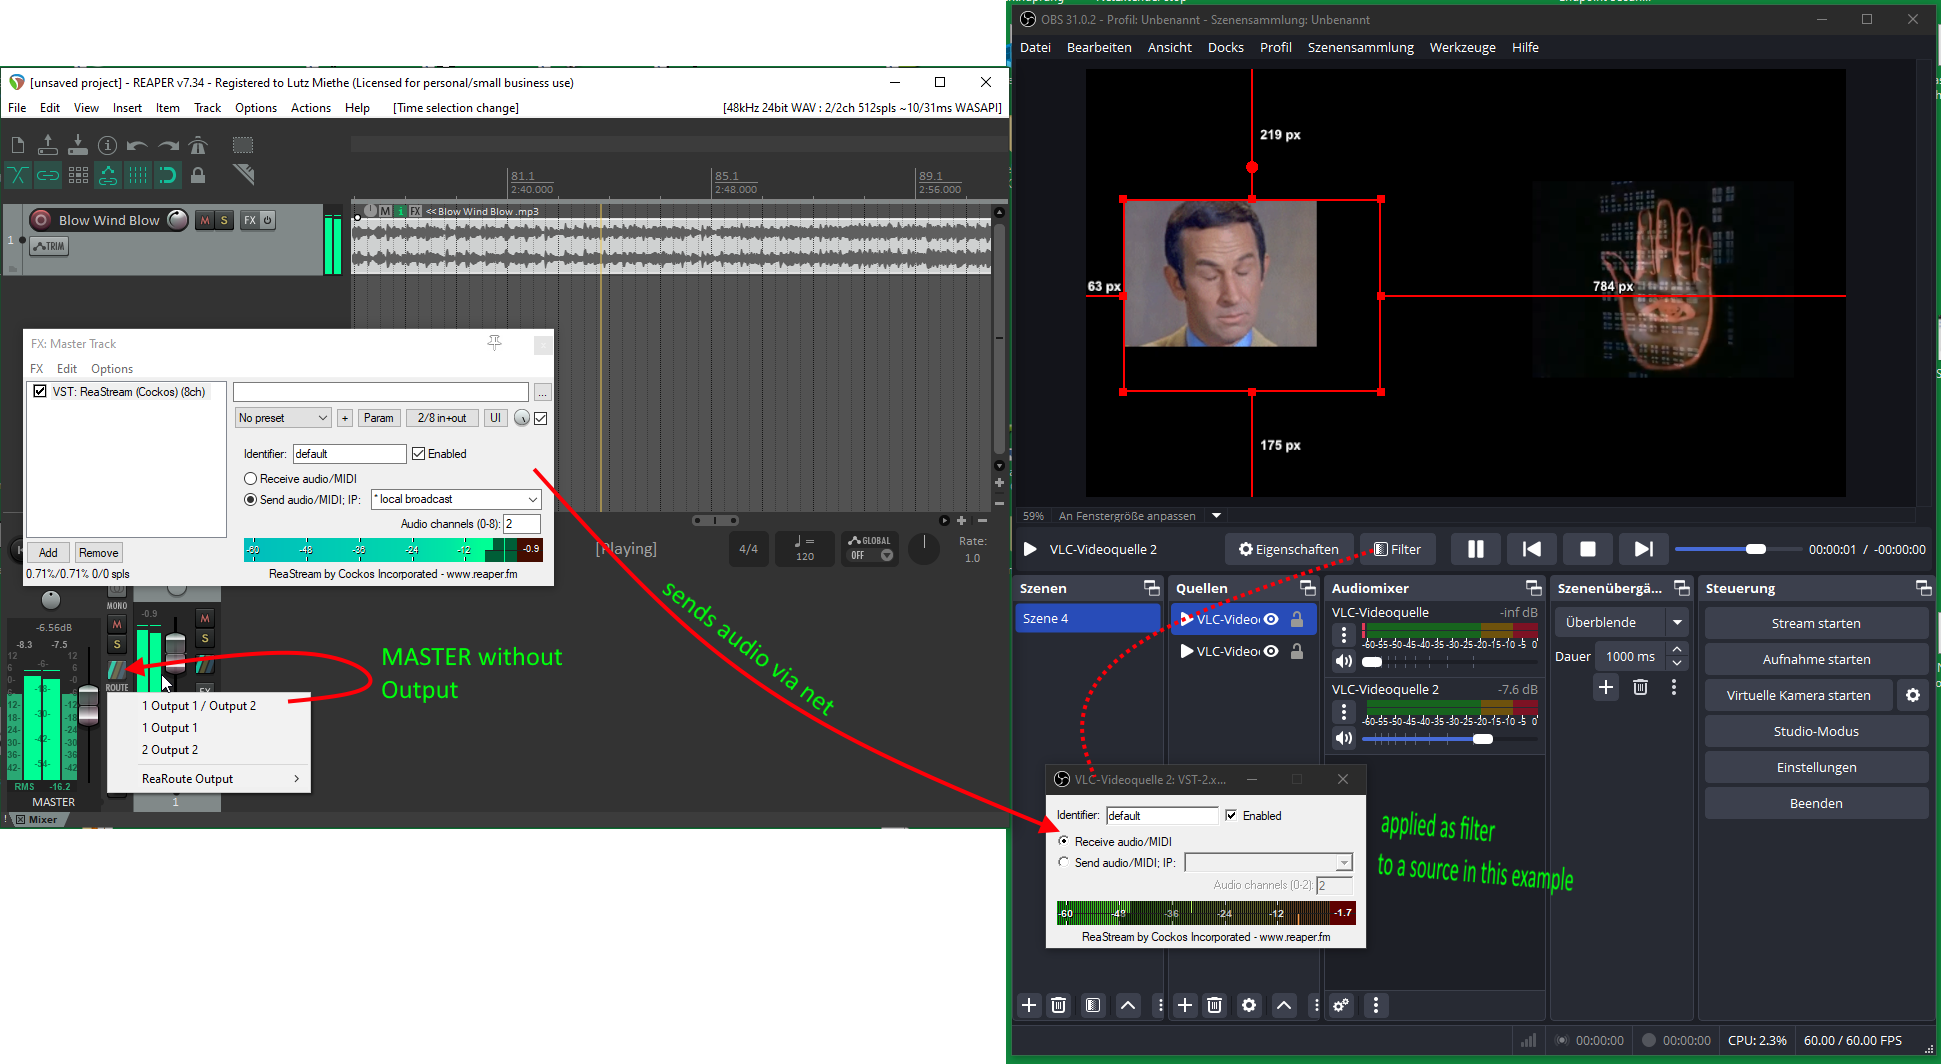
Task: Open REAPER project settings info icon
Action: [x=107, y=145]
